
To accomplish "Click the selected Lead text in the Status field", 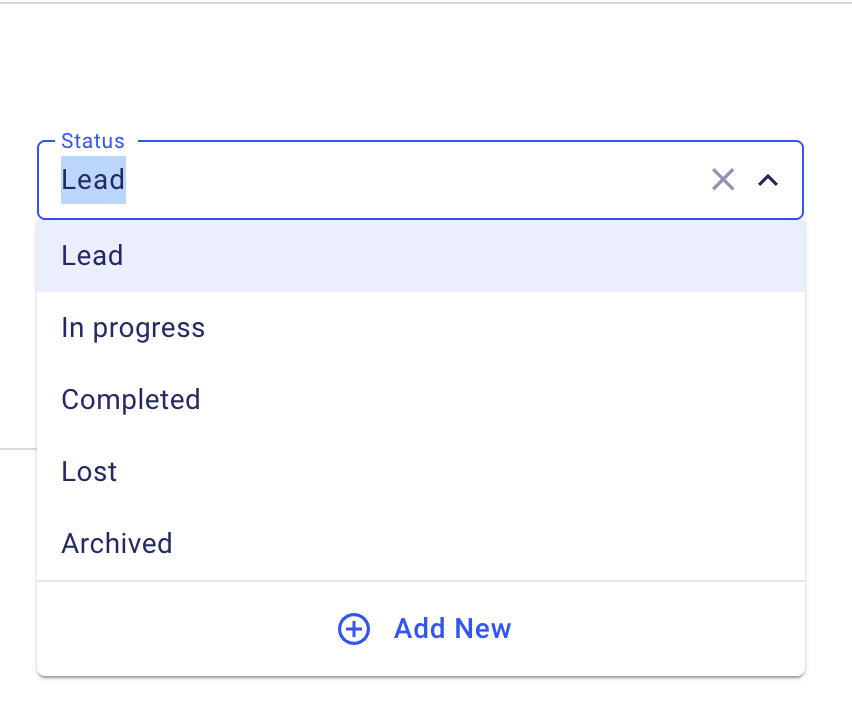I will click(93, 180).
